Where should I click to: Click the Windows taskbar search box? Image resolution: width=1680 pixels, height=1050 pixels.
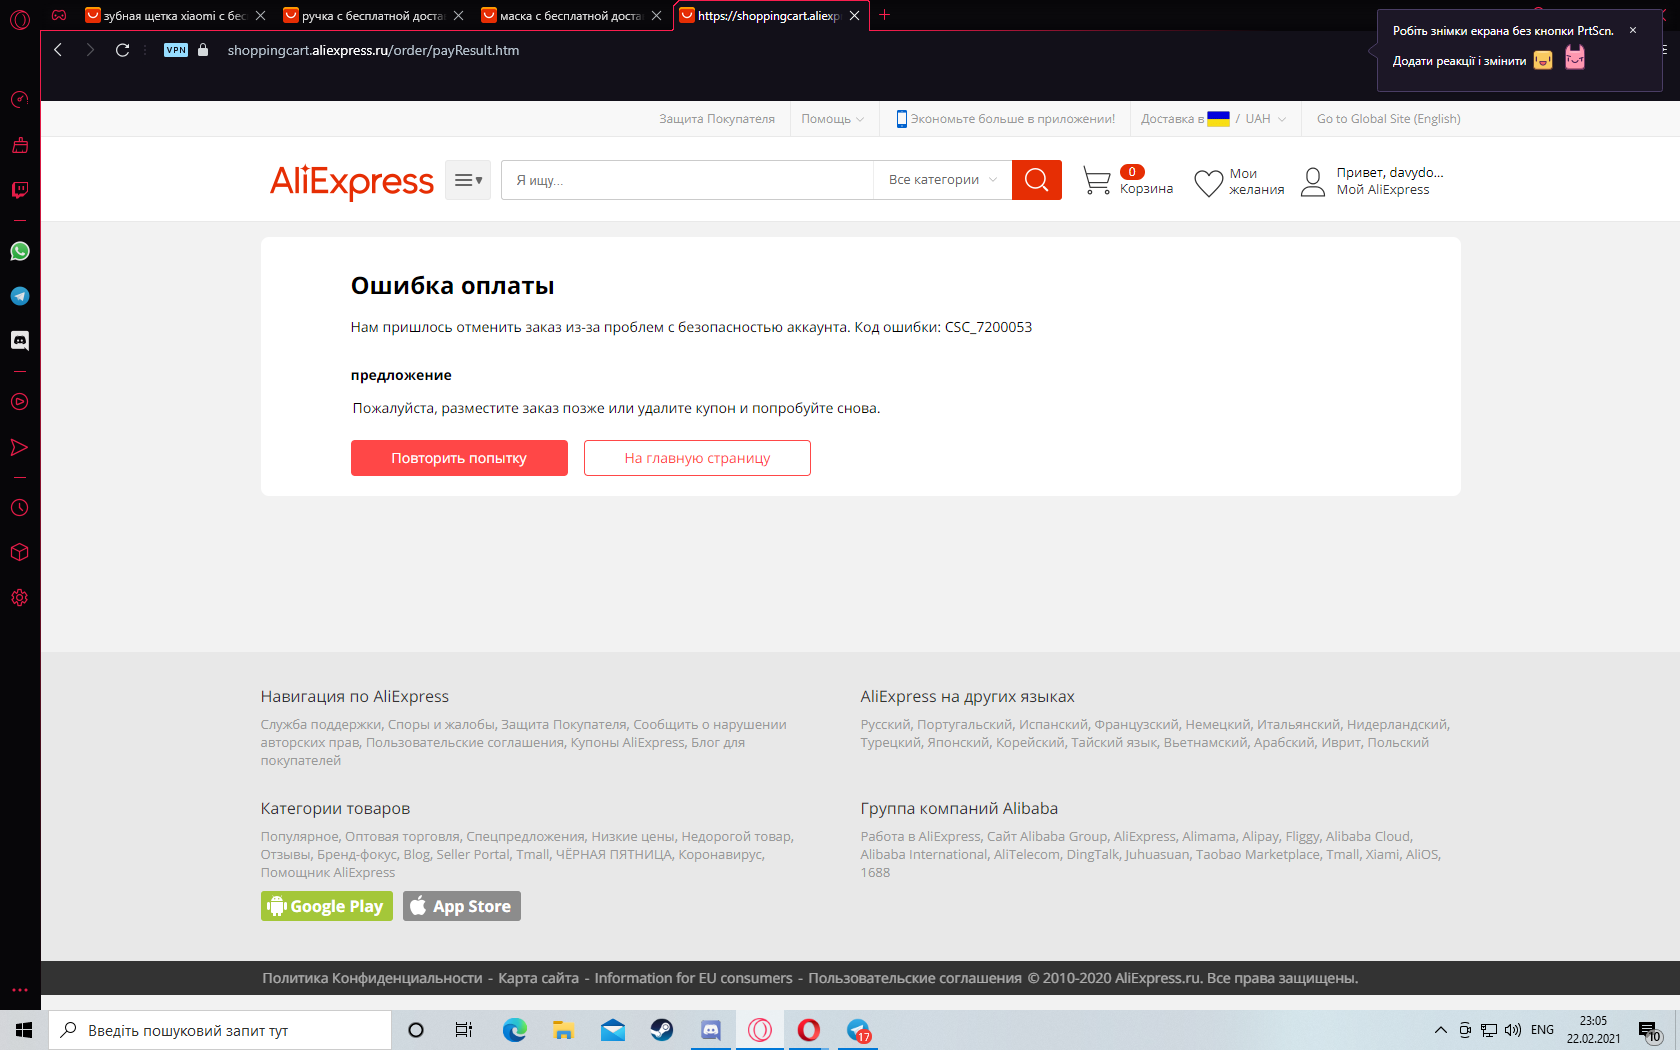(220, 1030)
